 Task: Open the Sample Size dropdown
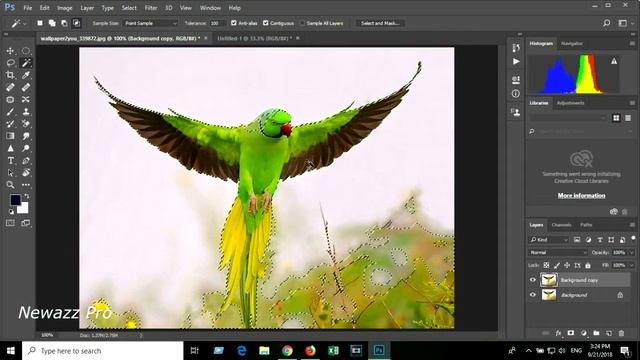click(150, 23)
